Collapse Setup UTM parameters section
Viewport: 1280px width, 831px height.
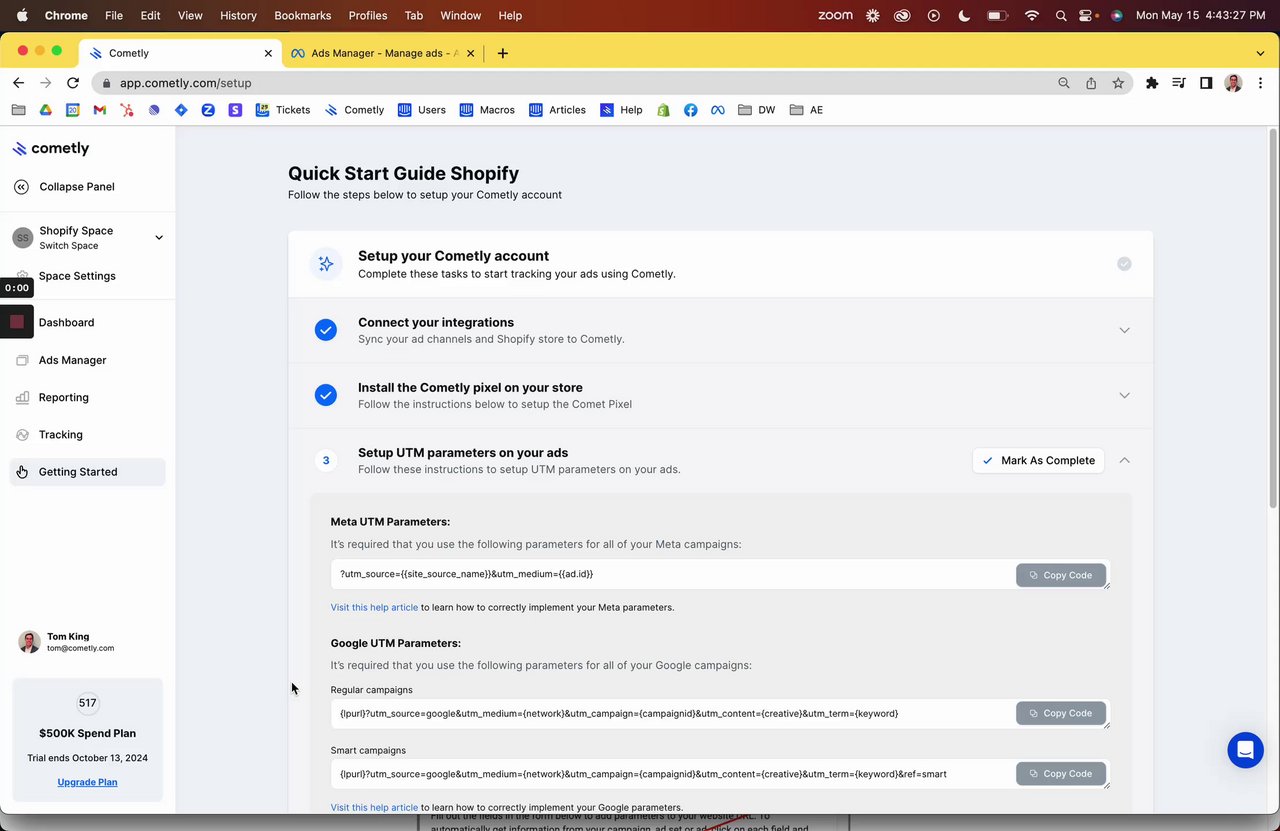pos(1124,460)
